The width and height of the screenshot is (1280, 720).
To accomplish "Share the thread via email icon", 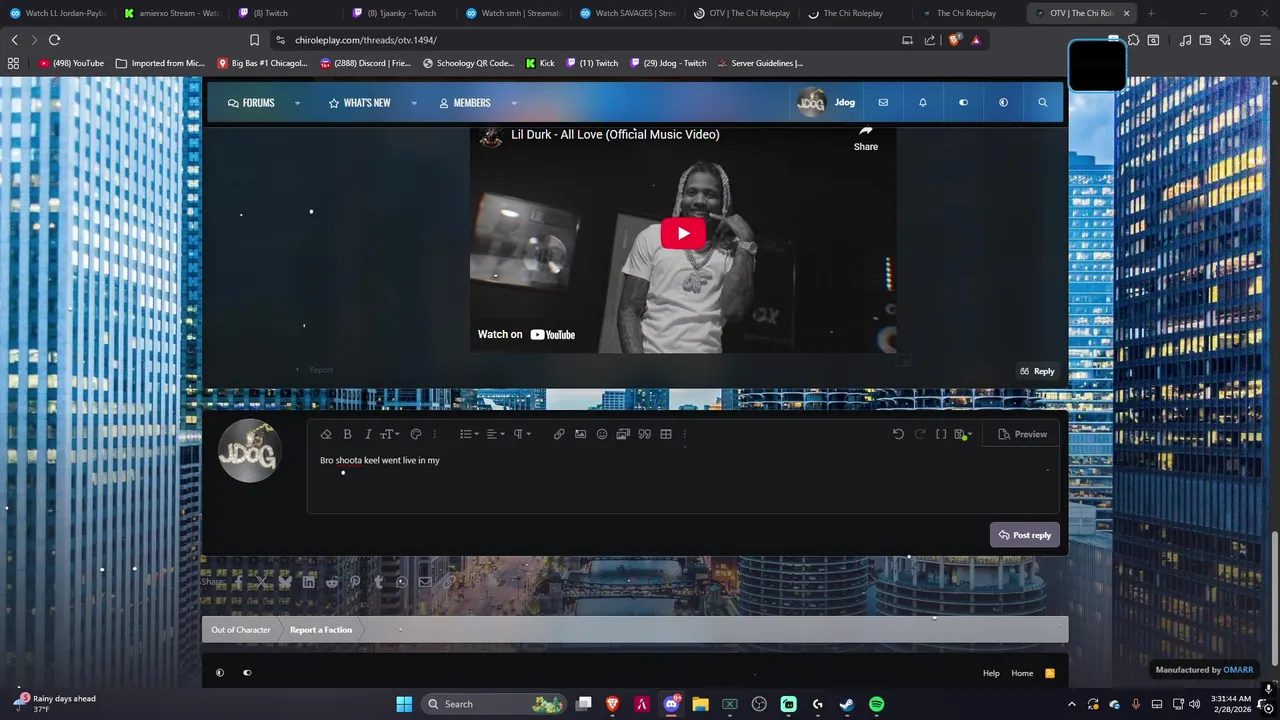I will [425, 581].
